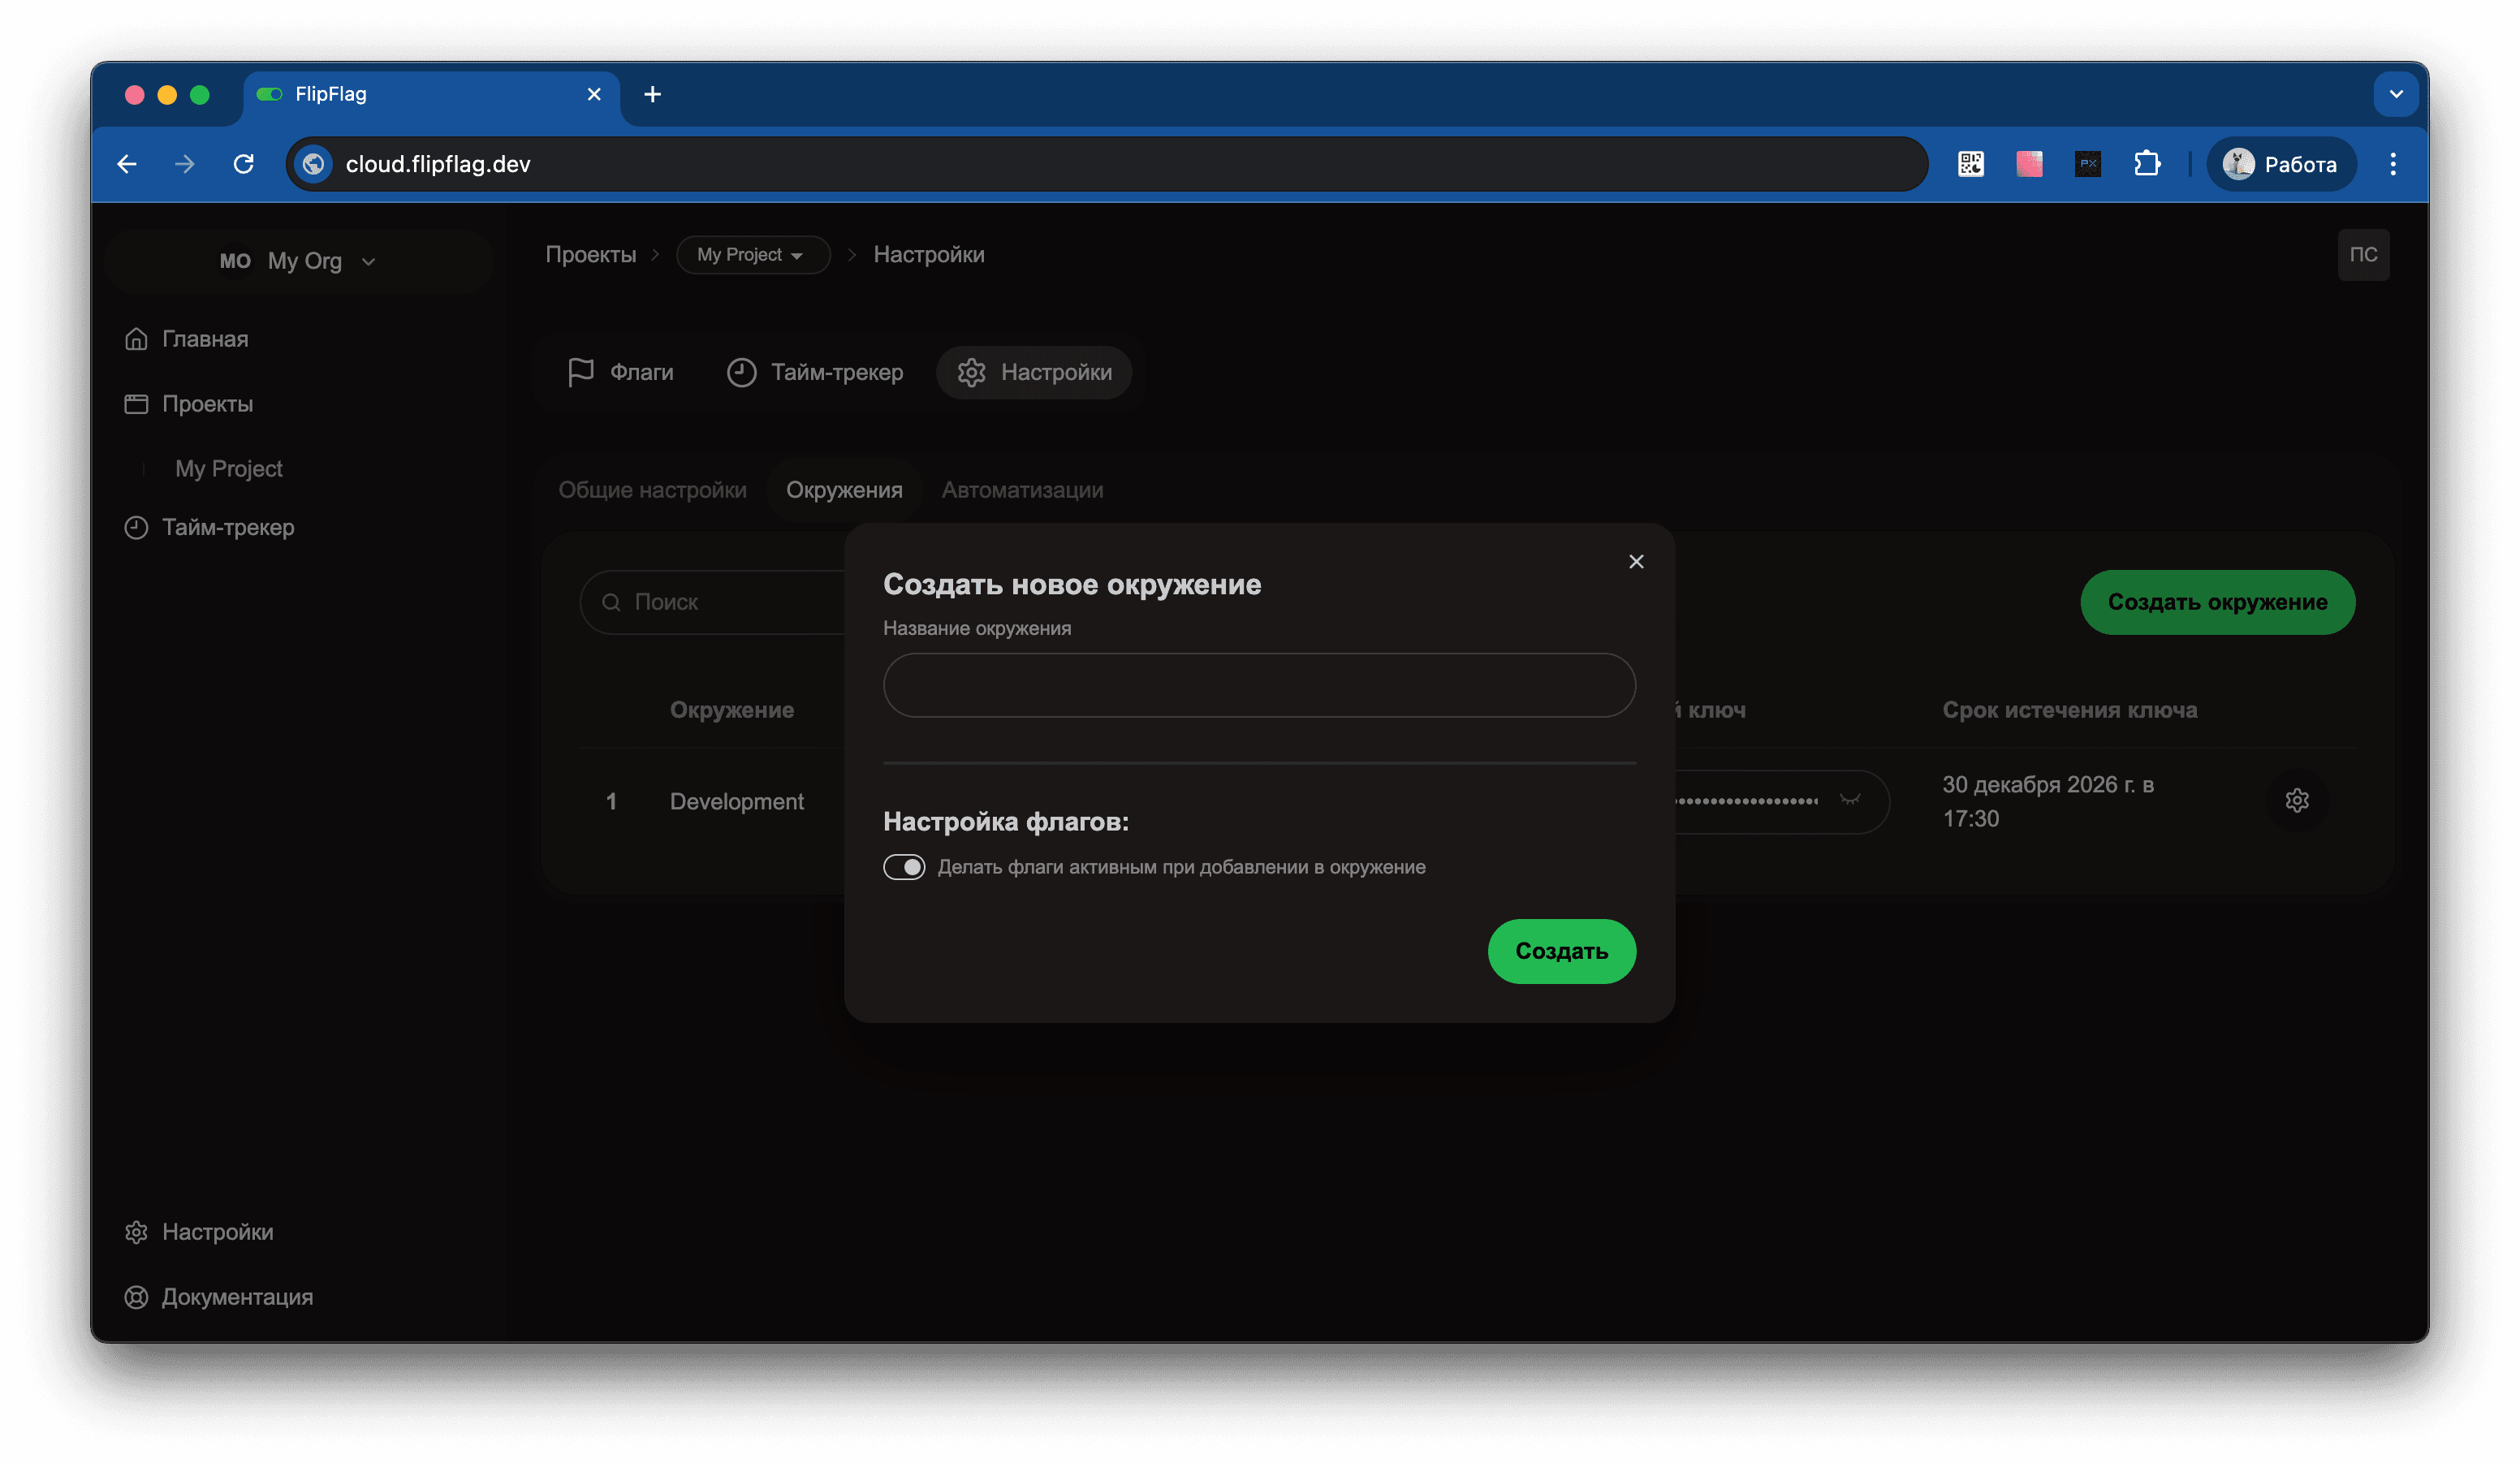This screenshot has width=2520, height=1463.
Task: Reload the page
Action: (x=243, y=164)
